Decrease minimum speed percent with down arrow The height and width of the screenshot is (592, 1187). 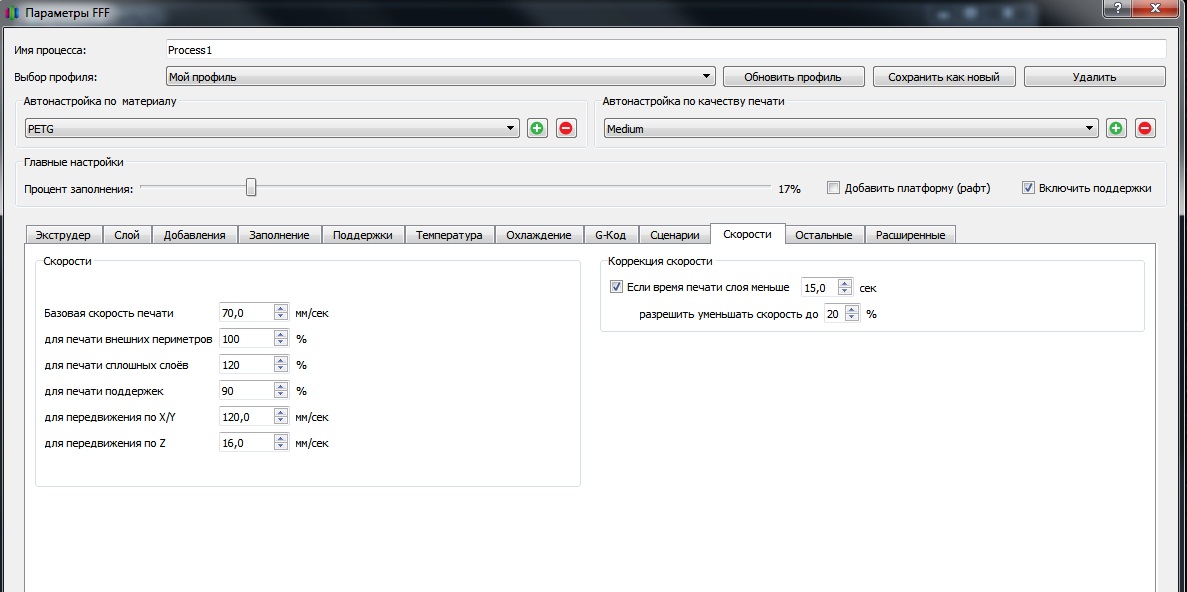click(852, 318)
